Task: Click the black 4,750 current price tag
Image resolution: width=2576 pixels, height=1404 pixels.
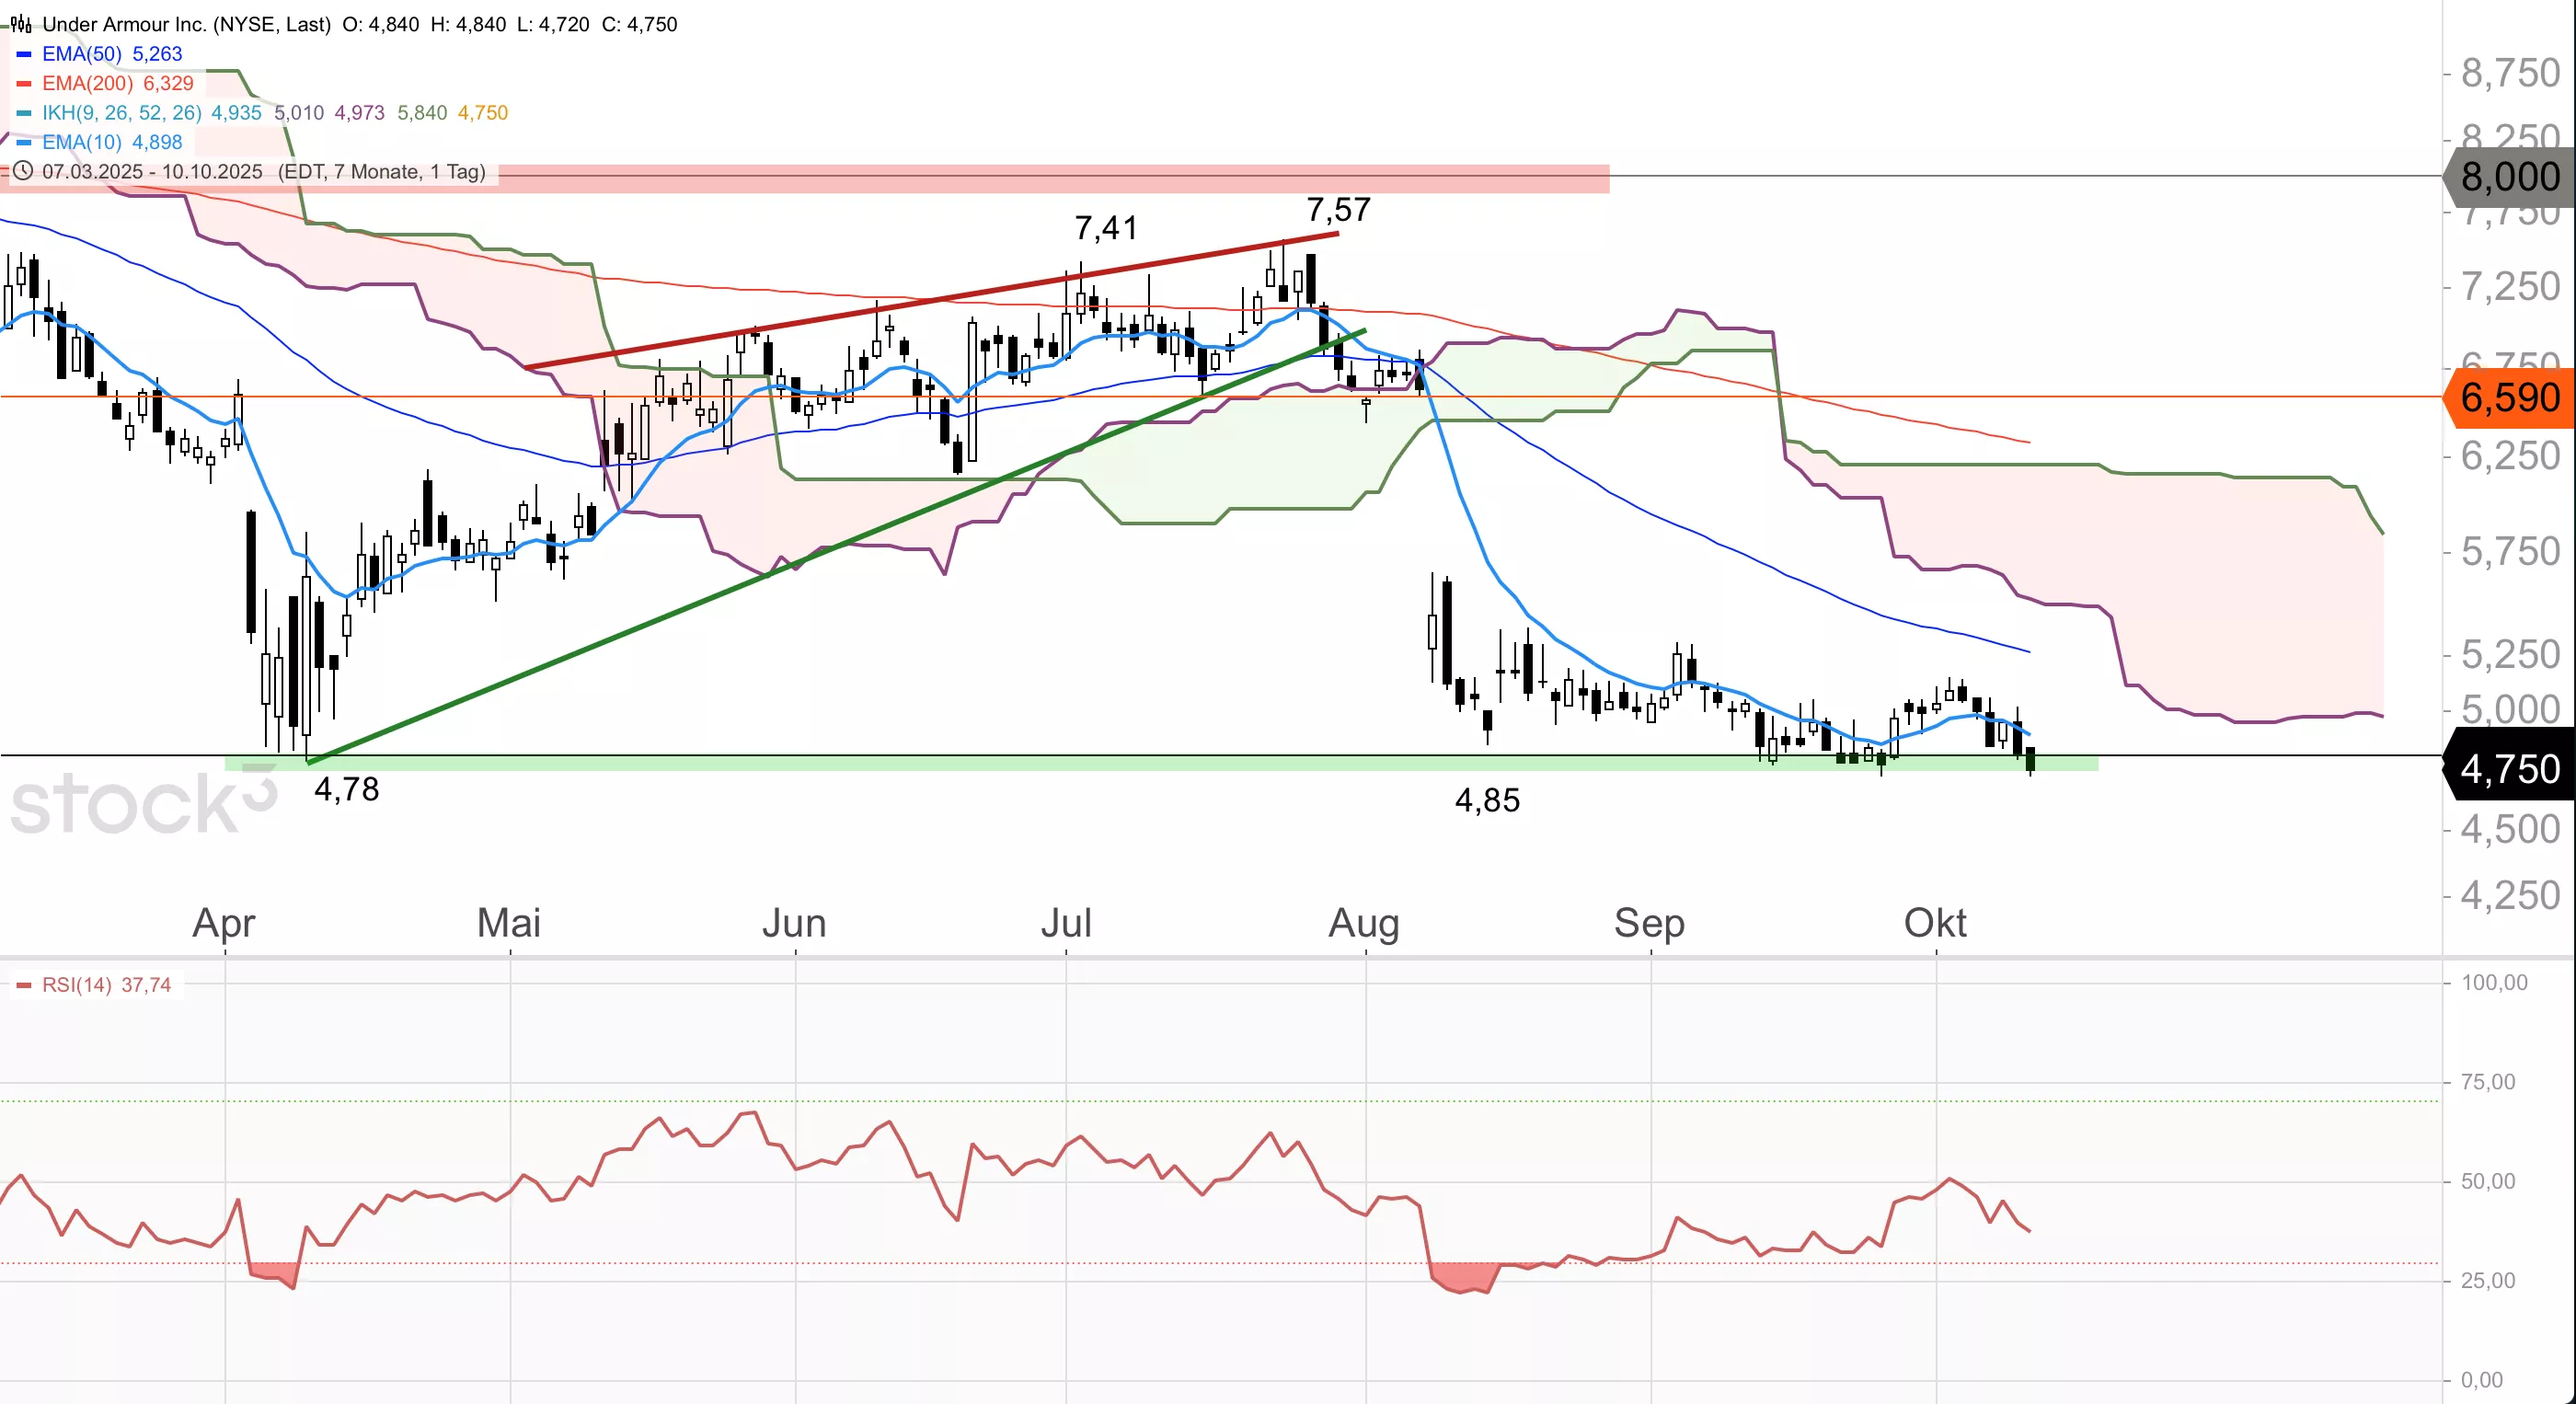Action: pos(2509,769)
